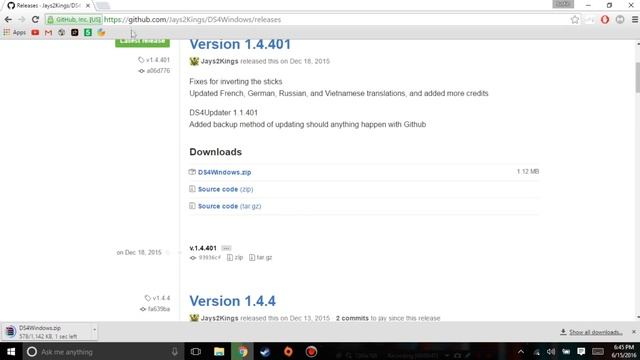Screen dimensions: 640x360
Task: Select the Releases browser tab
Action: (48, 6)
